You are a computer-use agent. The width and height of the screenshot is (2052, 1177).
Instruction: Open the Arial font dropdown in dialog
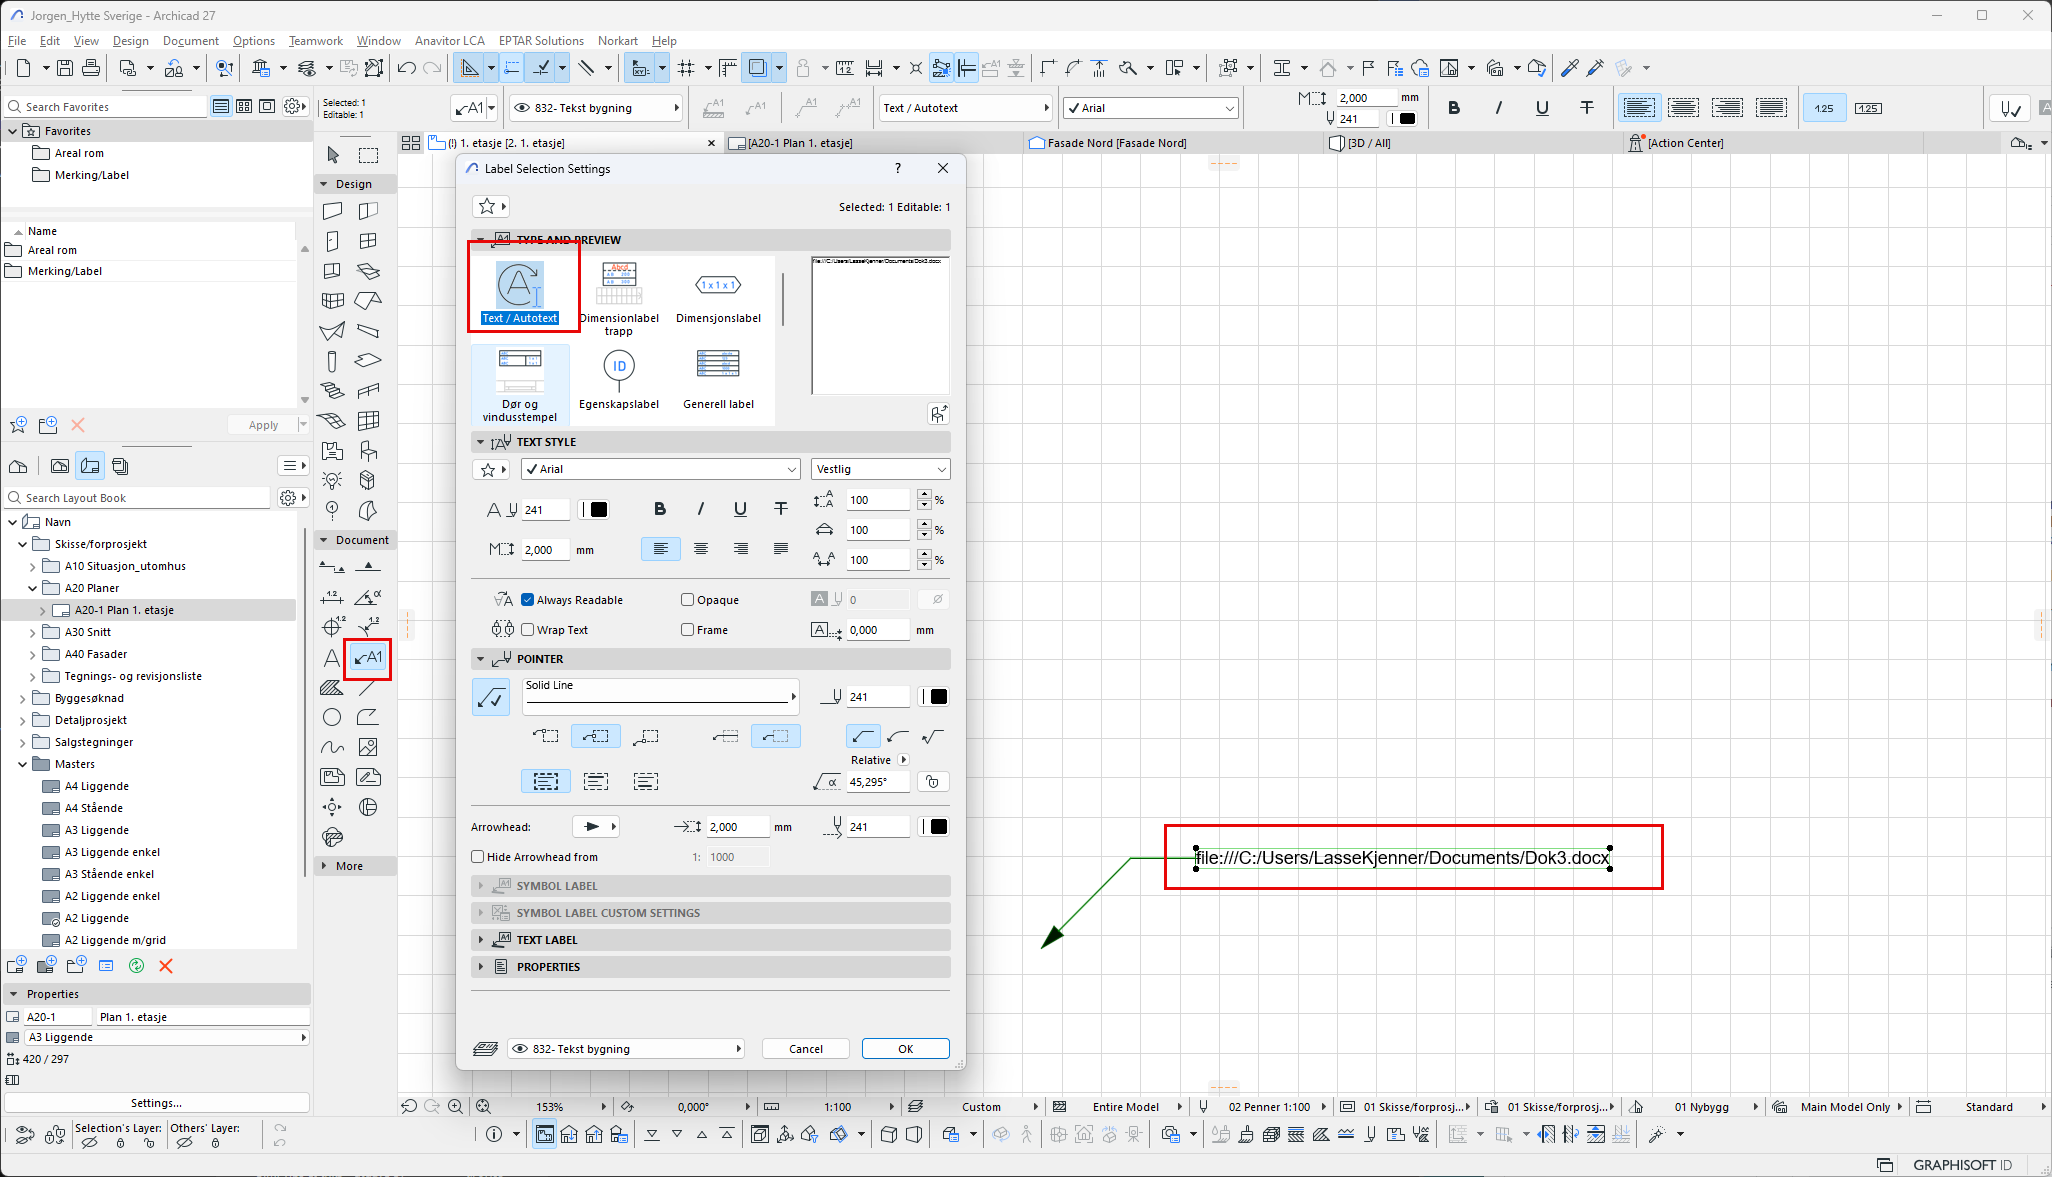click(660, 469)
